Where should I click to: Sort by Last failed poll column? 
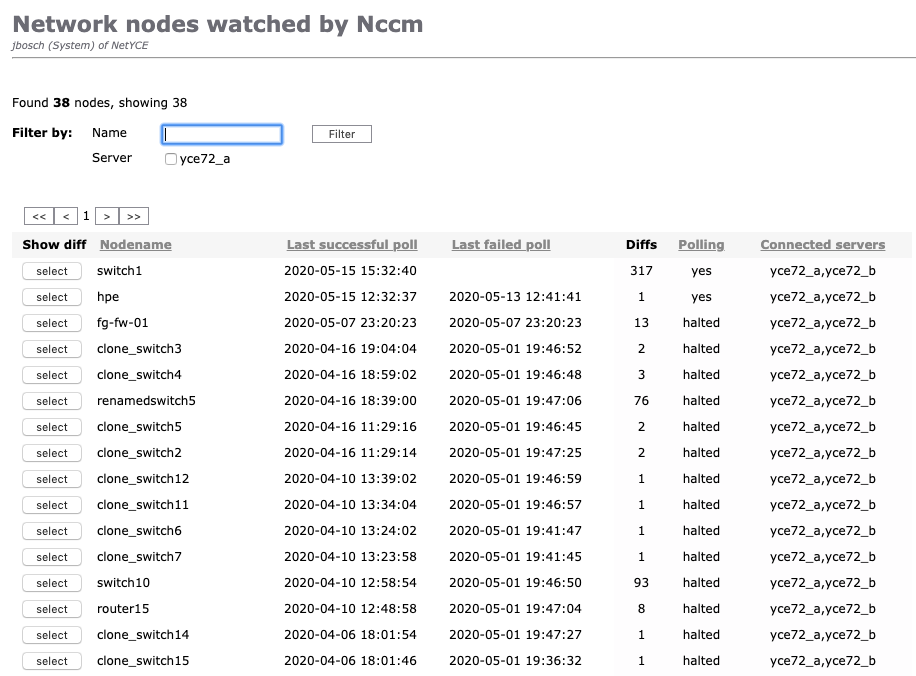tap(501, 245)
